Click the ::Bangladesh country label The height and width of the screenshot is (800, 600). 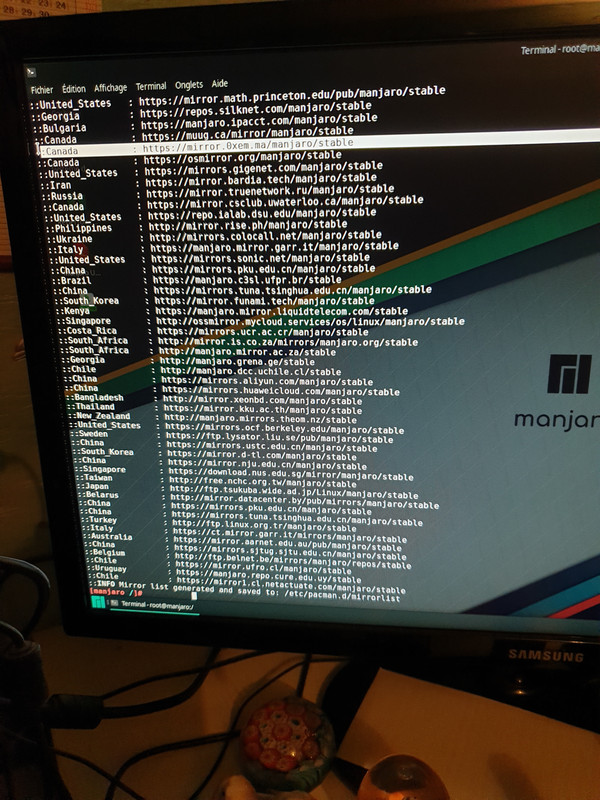94,397
